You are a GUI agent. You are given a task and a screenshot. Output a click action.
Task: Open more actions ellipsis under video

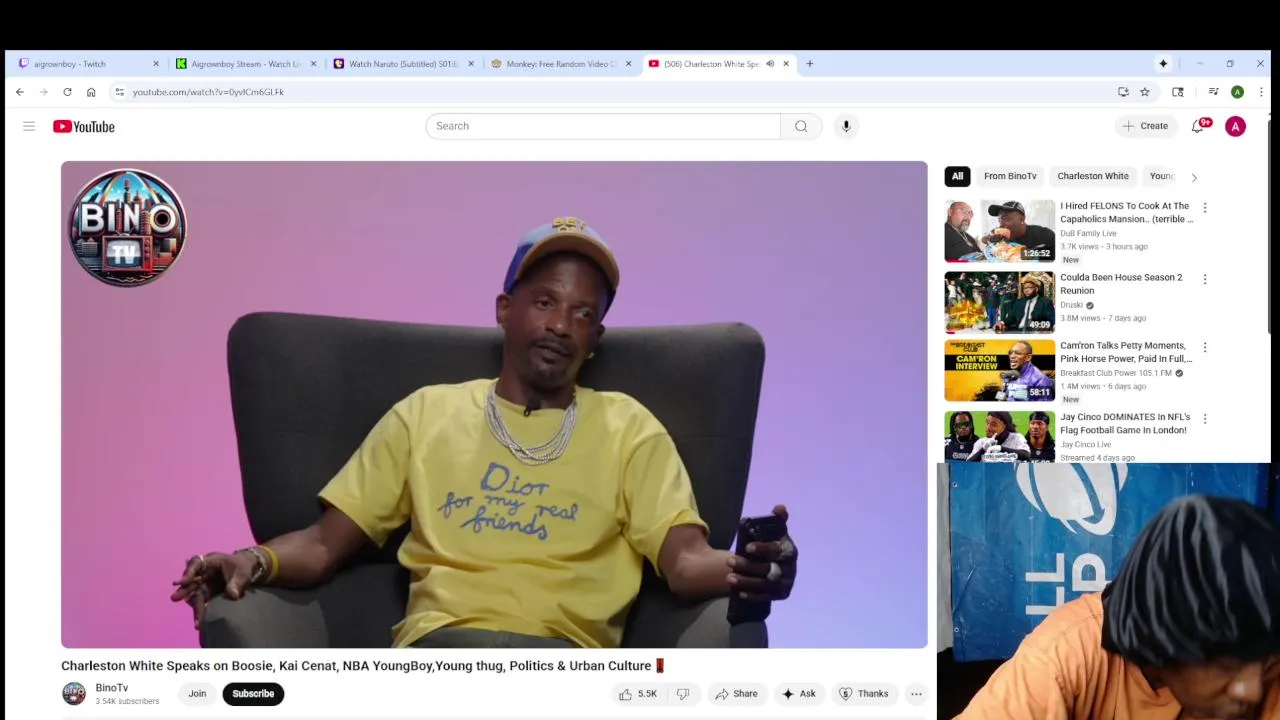(916, 694)
